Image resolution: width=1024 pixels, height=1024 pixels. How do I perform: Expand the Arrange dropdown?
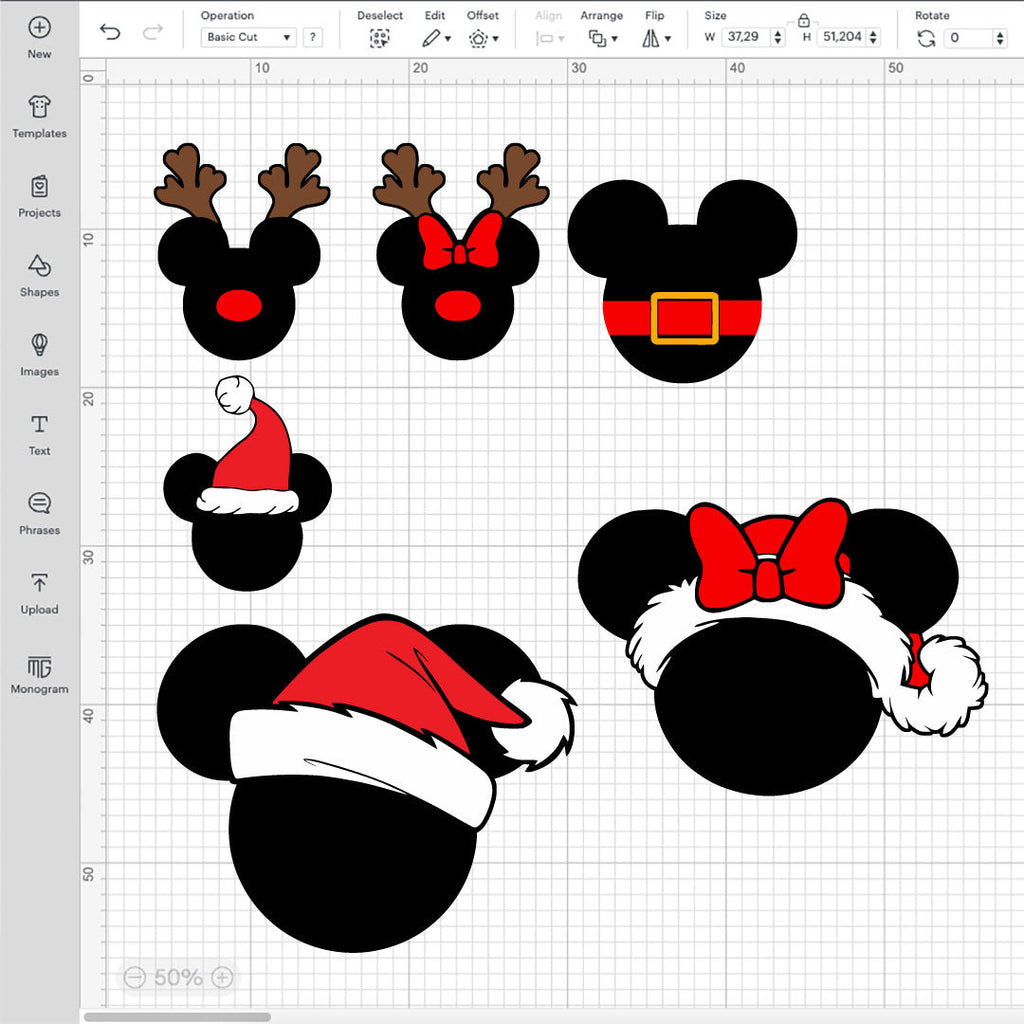point(601,38)
